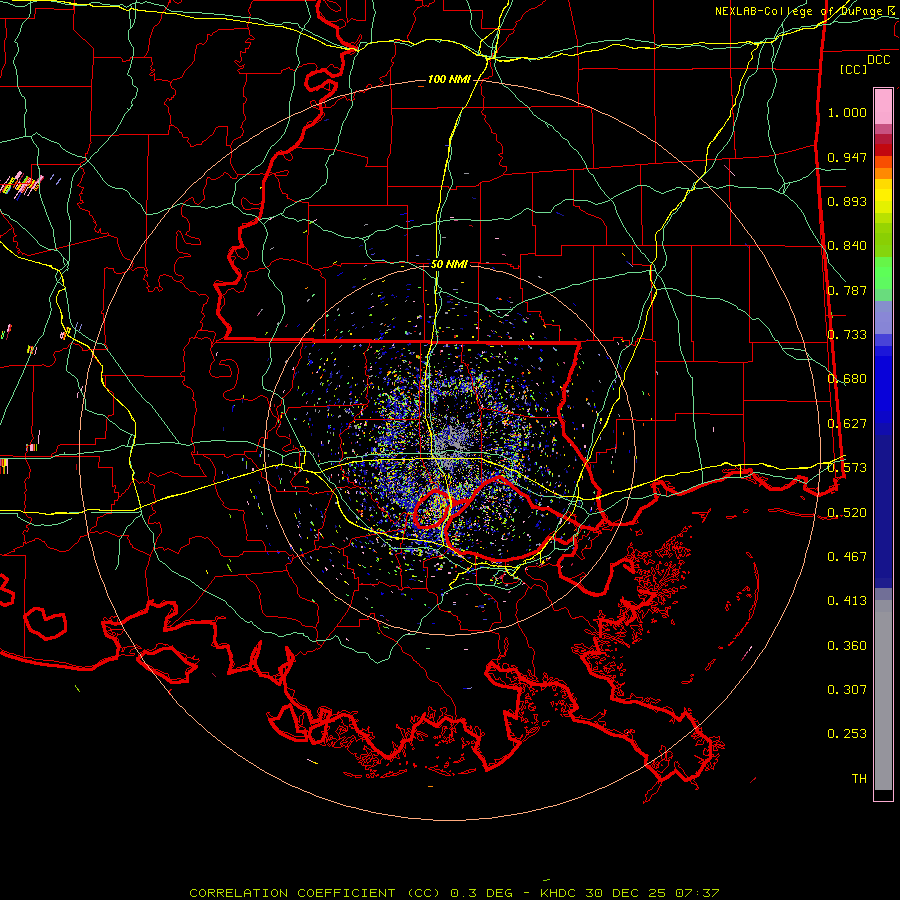The height and width of the screenshot is (900, 900).
Task: Click the red 0.947 band on color scale
Action: [x=883, y=149]
